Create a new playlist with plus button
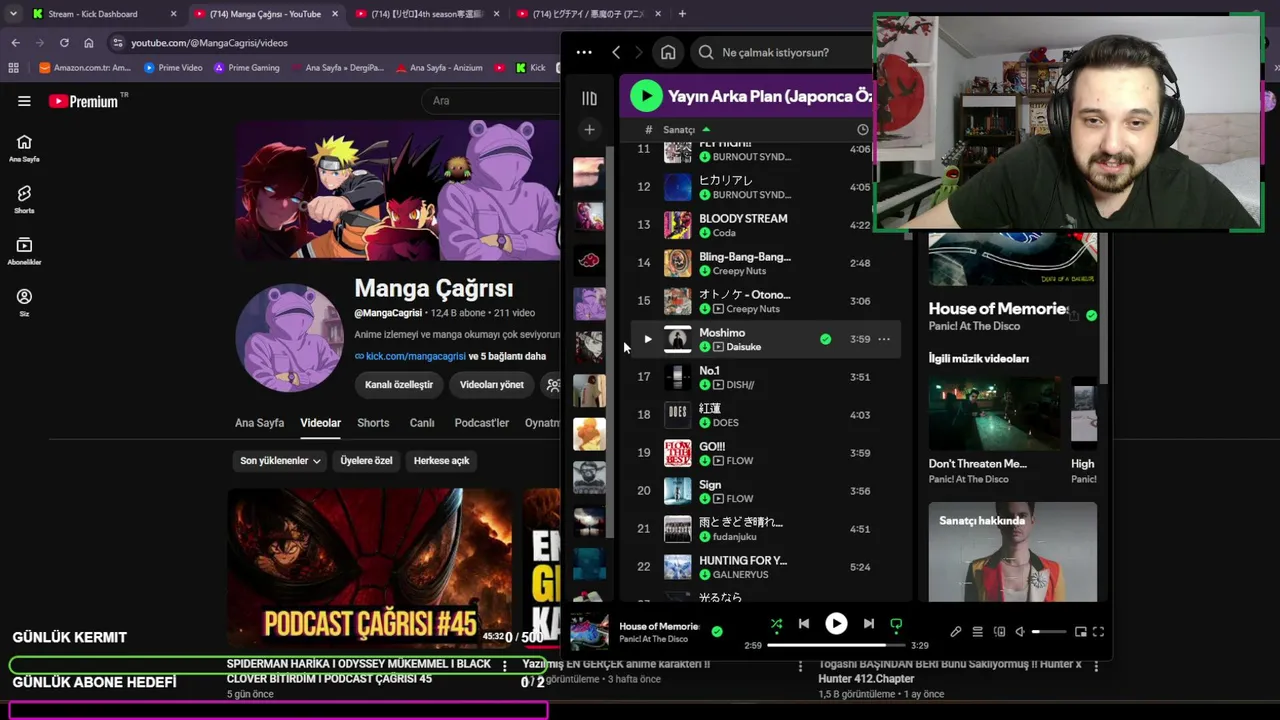This screenshot has width=1280, height=720. tap(589, 129)
